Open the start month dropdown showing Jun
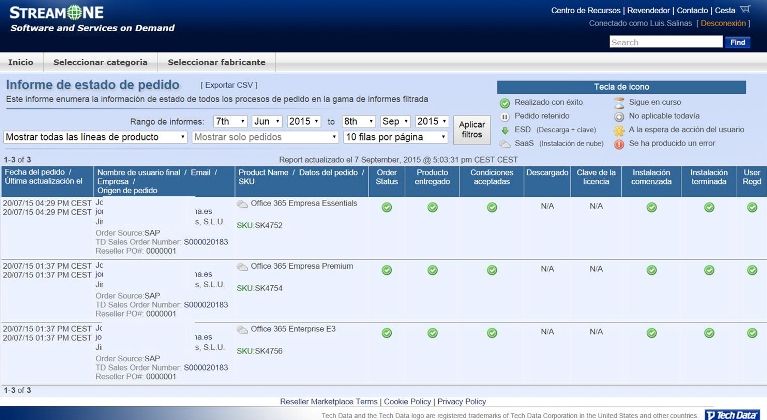The width and height of the screenshot is (767, 420). 267,121
